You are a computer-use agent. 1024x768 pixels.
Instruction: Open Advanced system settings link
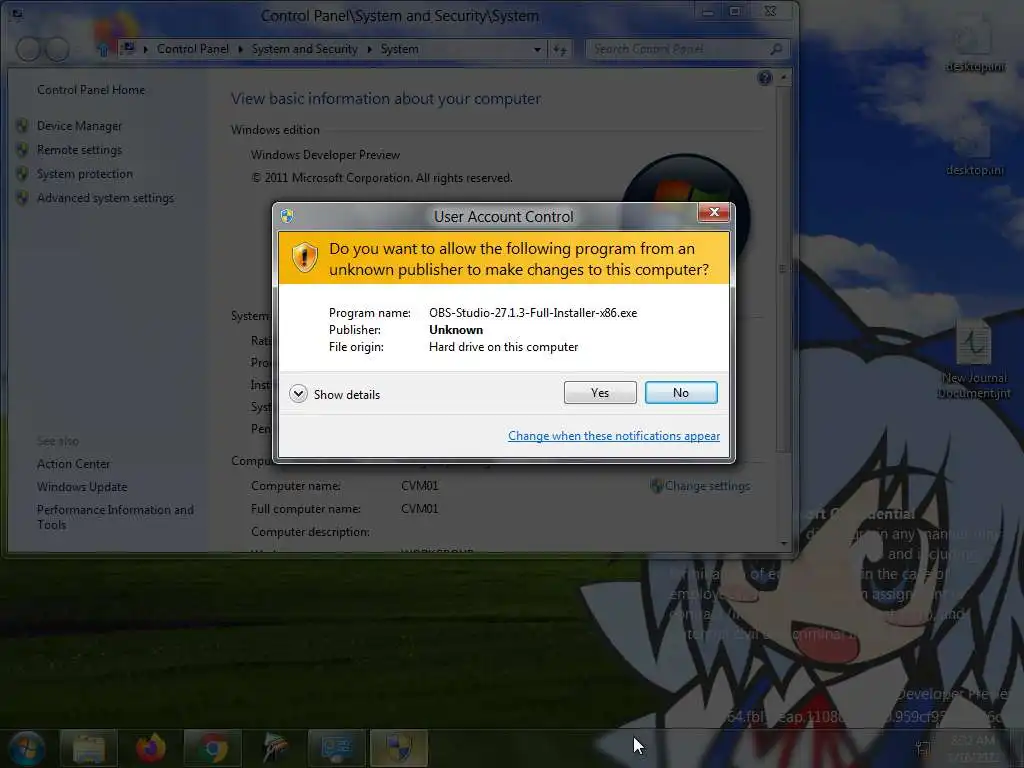[x=105, y=198]
